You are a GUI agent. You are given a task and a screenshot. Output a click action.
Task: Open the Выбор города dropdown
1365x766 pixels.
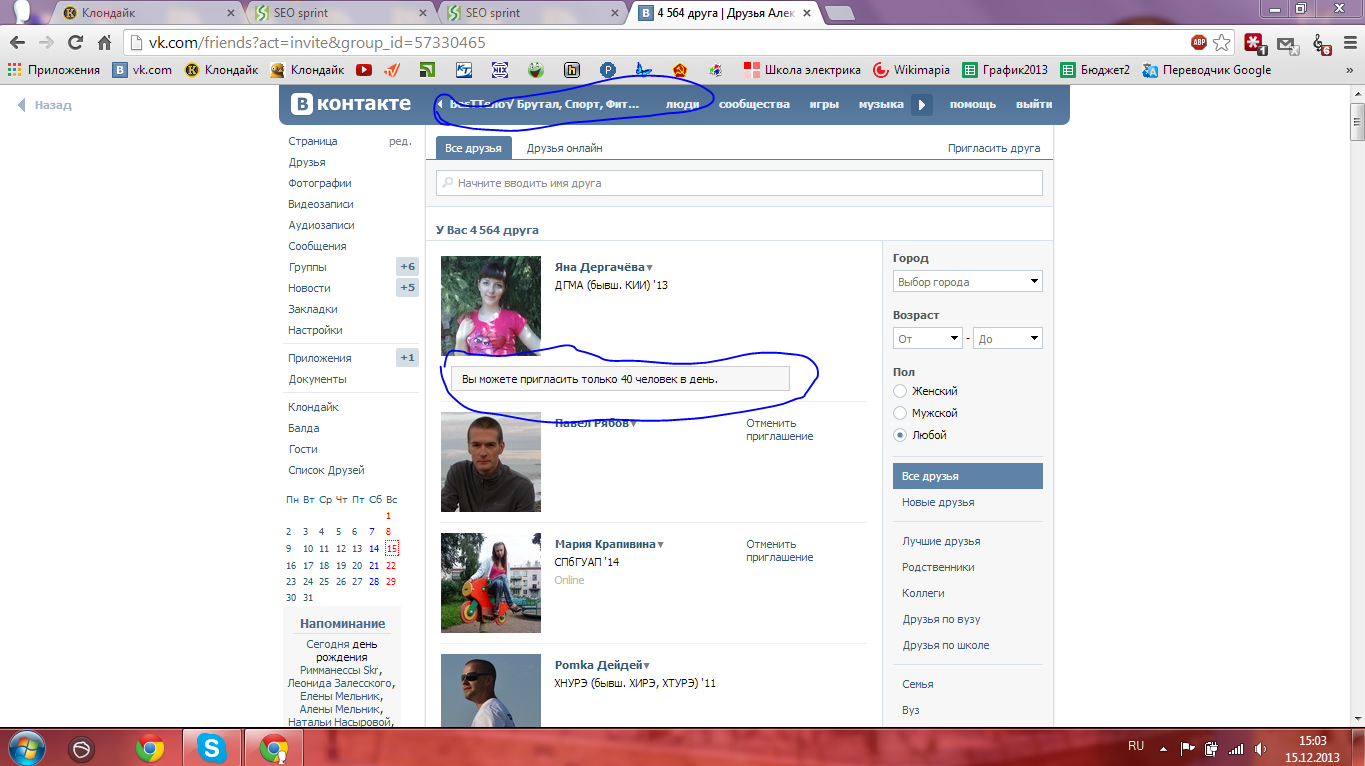point(968,282)
